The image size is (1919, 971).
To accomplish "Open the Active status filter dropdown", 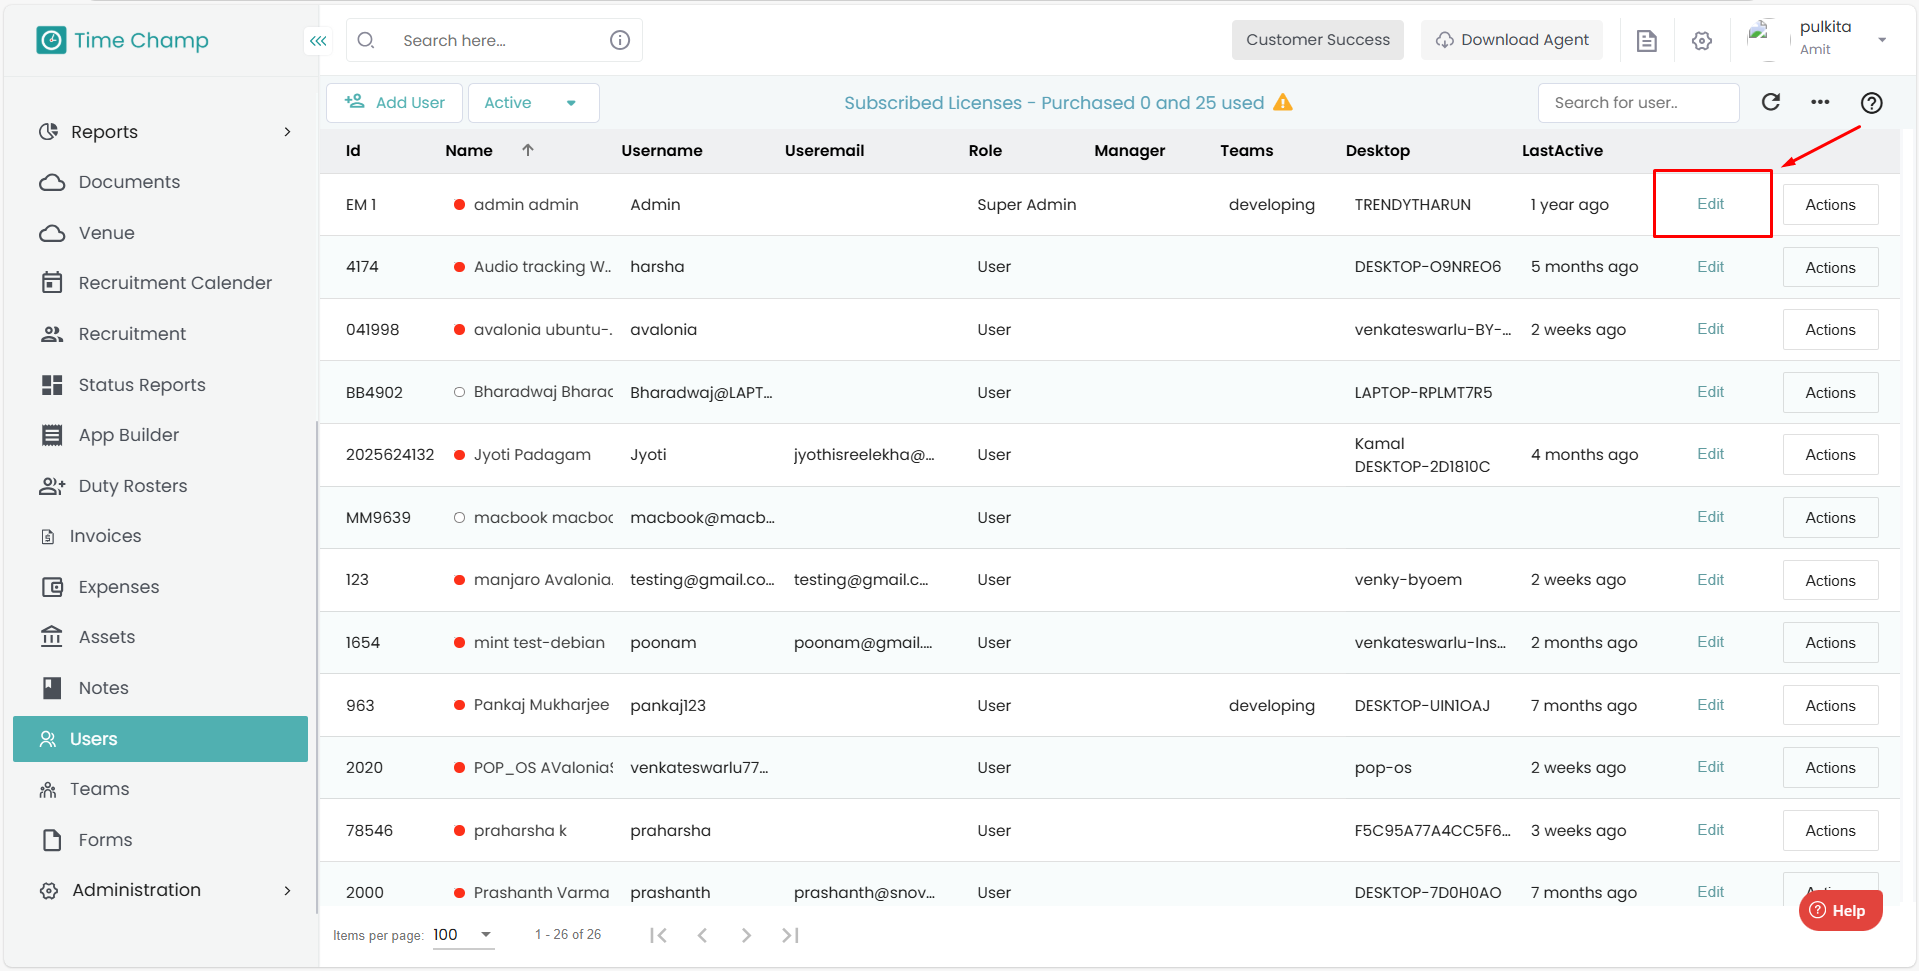I will coord(533,103).
